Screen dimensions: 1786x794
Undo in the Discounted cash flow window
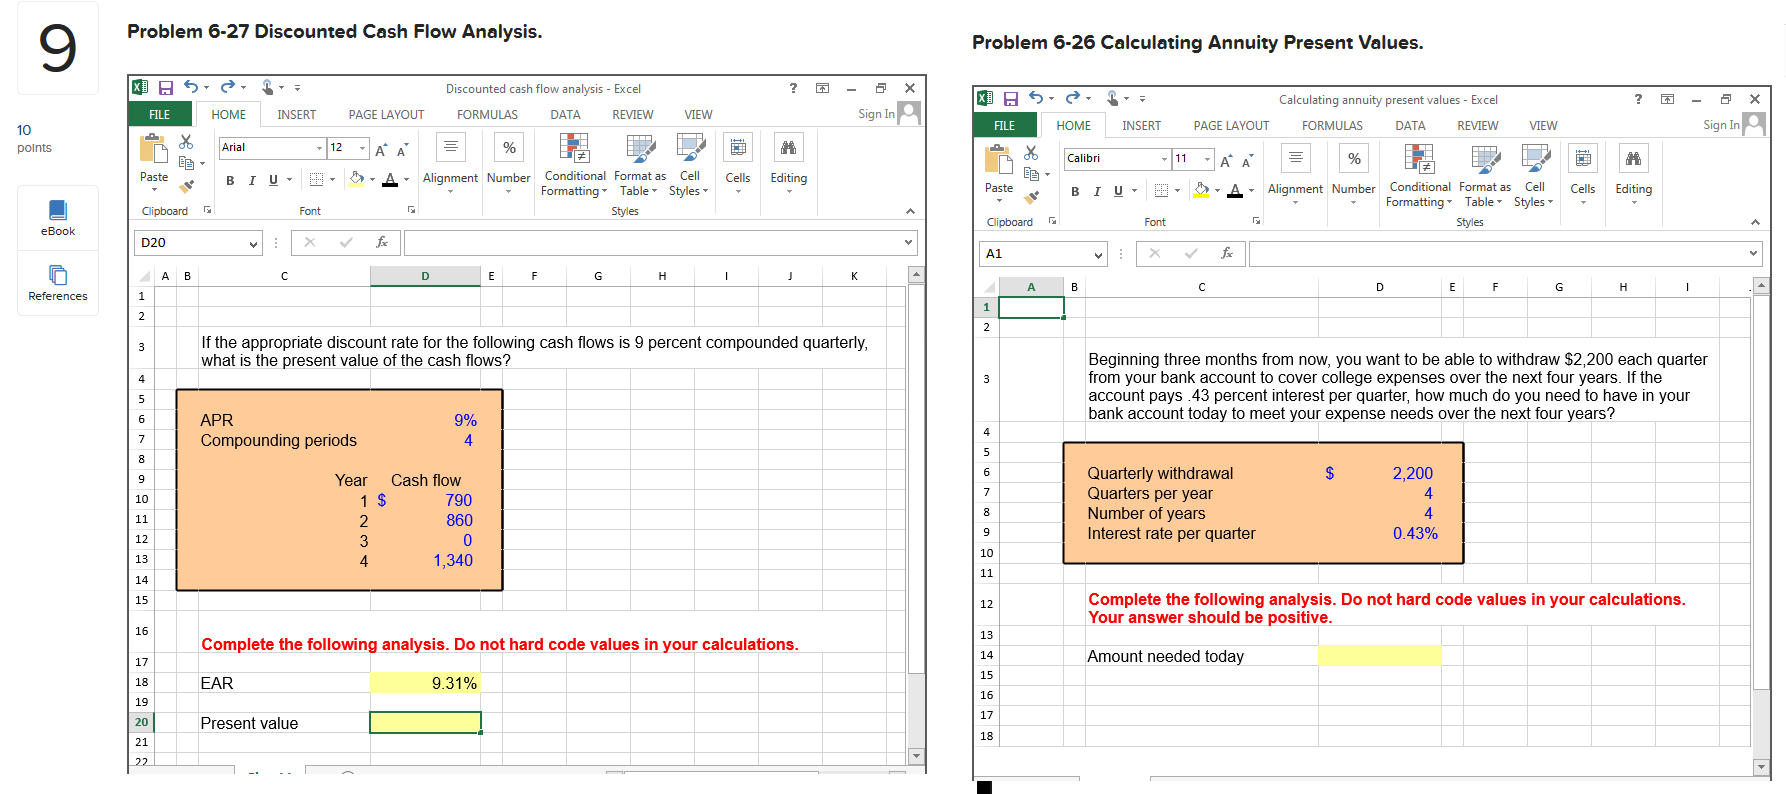click(190, 87)
